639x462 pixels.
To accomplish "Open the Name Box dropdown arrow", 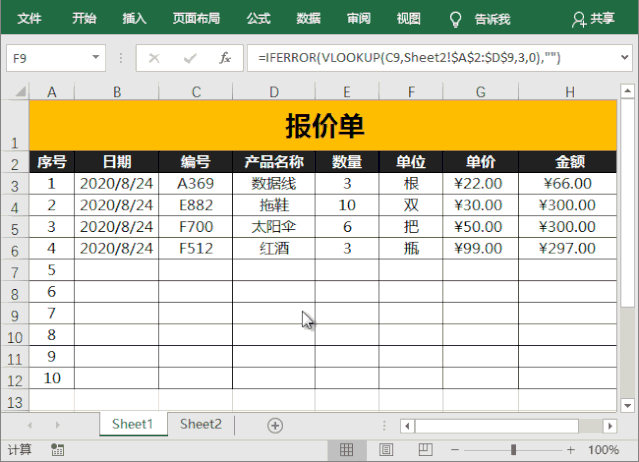I will point(96,57).
